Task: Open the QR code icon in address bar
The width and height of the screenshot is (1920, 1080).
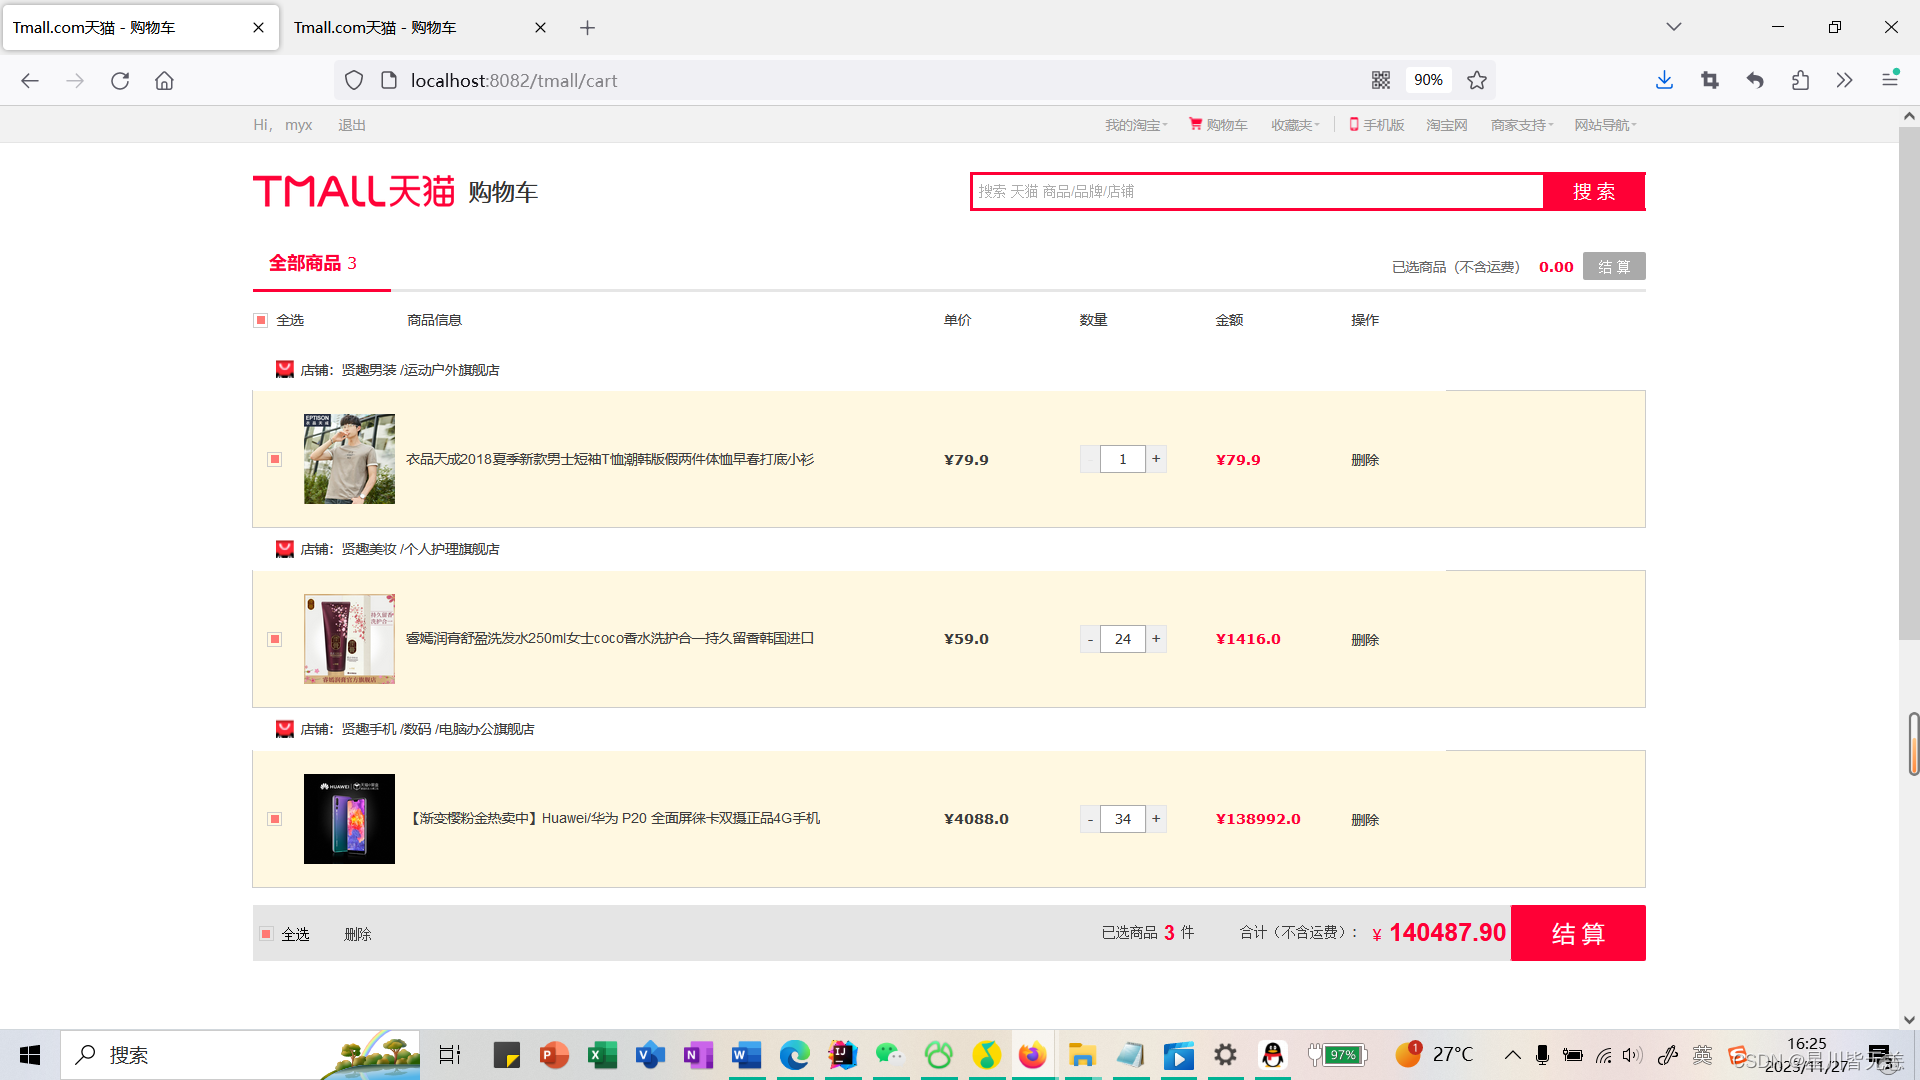Action: tap(1381, 80)
